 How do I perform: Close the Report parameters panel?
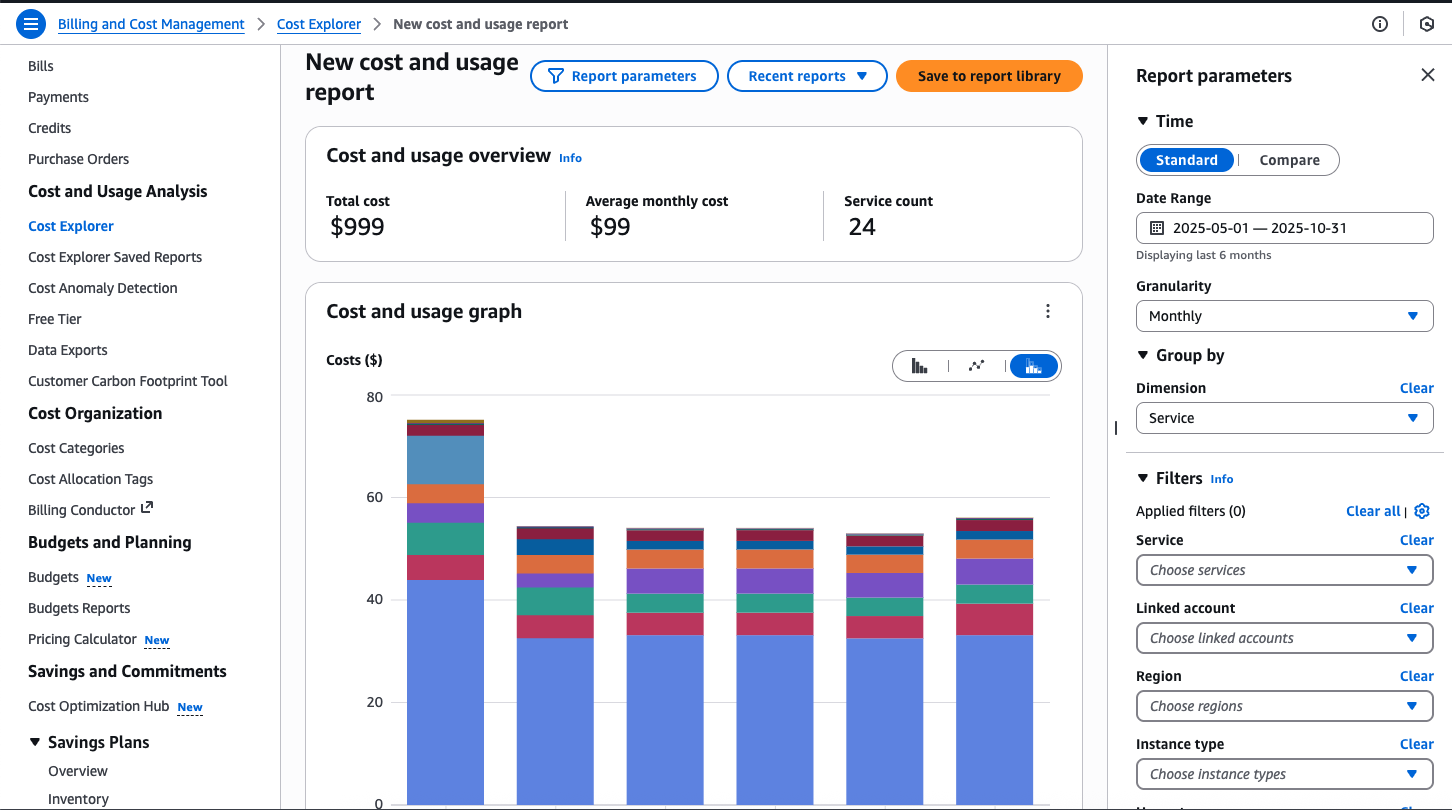(x=1427, y=74)
